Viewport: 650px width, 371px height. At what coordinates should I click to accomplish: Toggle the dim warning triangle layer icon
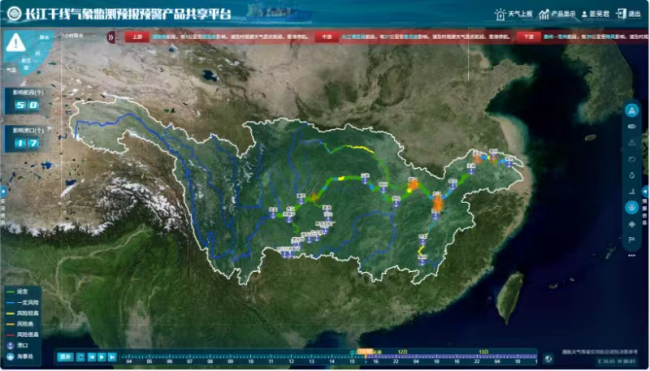point(632,143)
